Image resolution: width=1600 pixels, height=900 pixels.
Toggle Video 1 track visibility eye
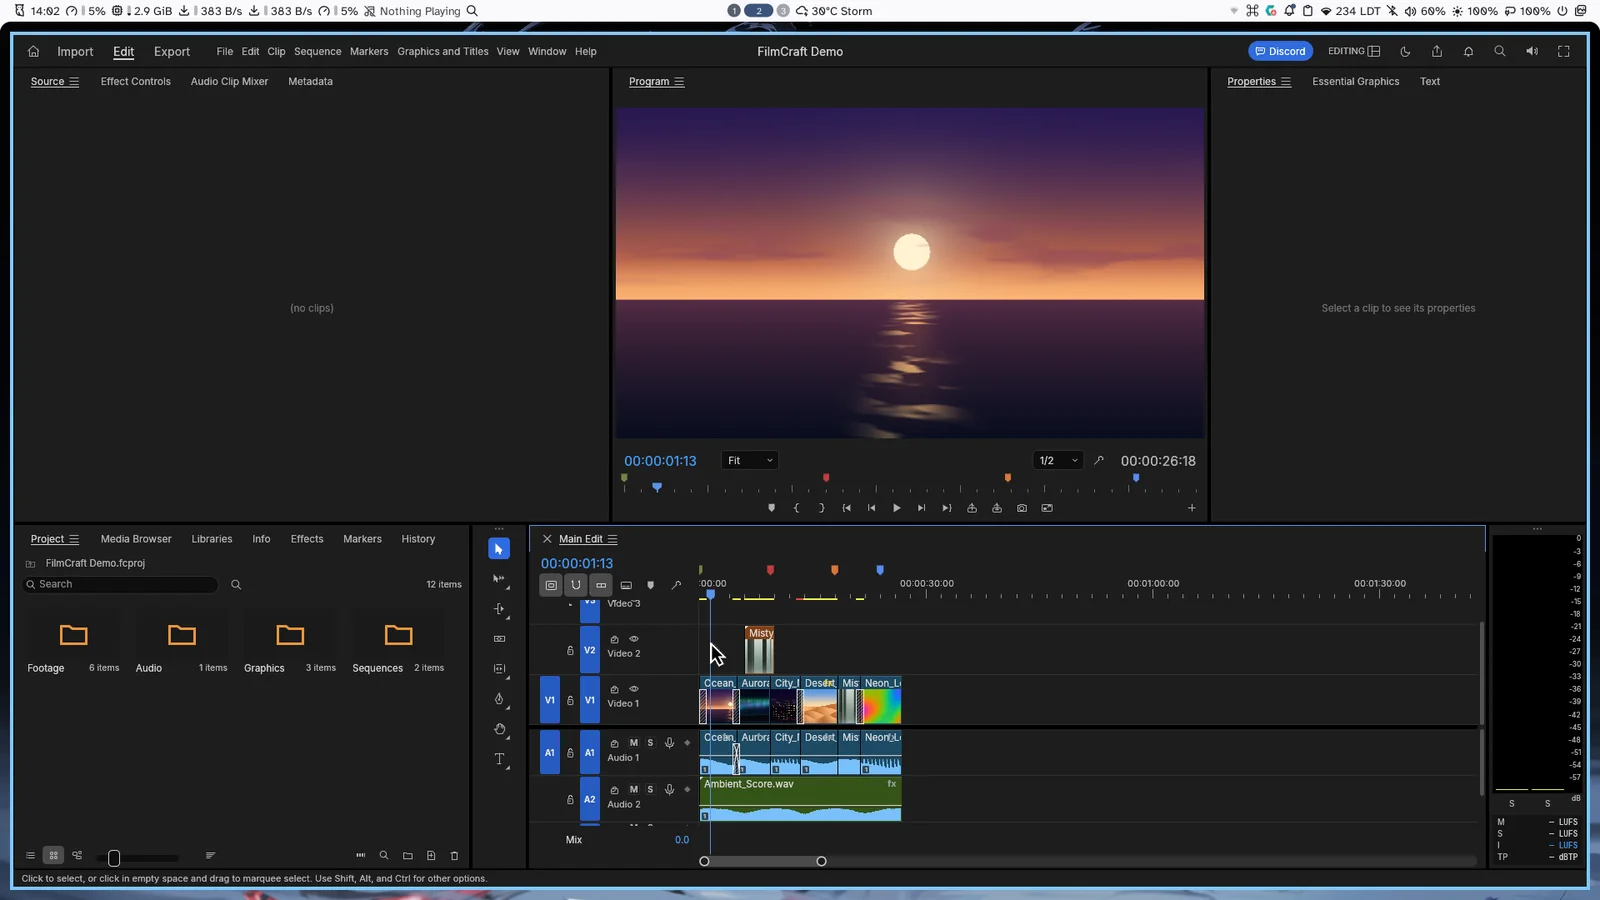click(633, 689)
